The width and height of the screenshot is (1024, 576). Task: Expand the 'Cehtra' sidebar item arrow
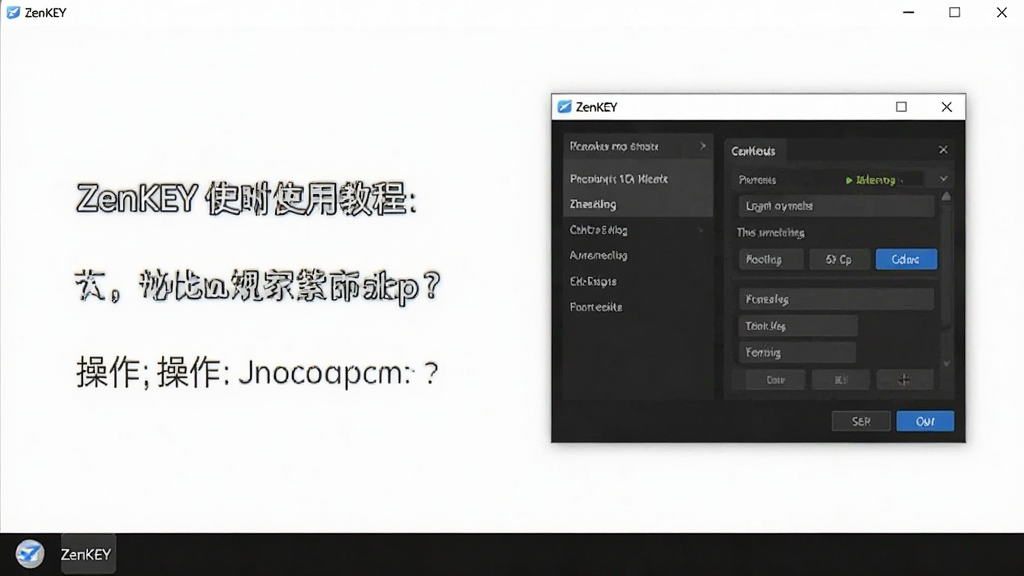click(x=701, y=230)
